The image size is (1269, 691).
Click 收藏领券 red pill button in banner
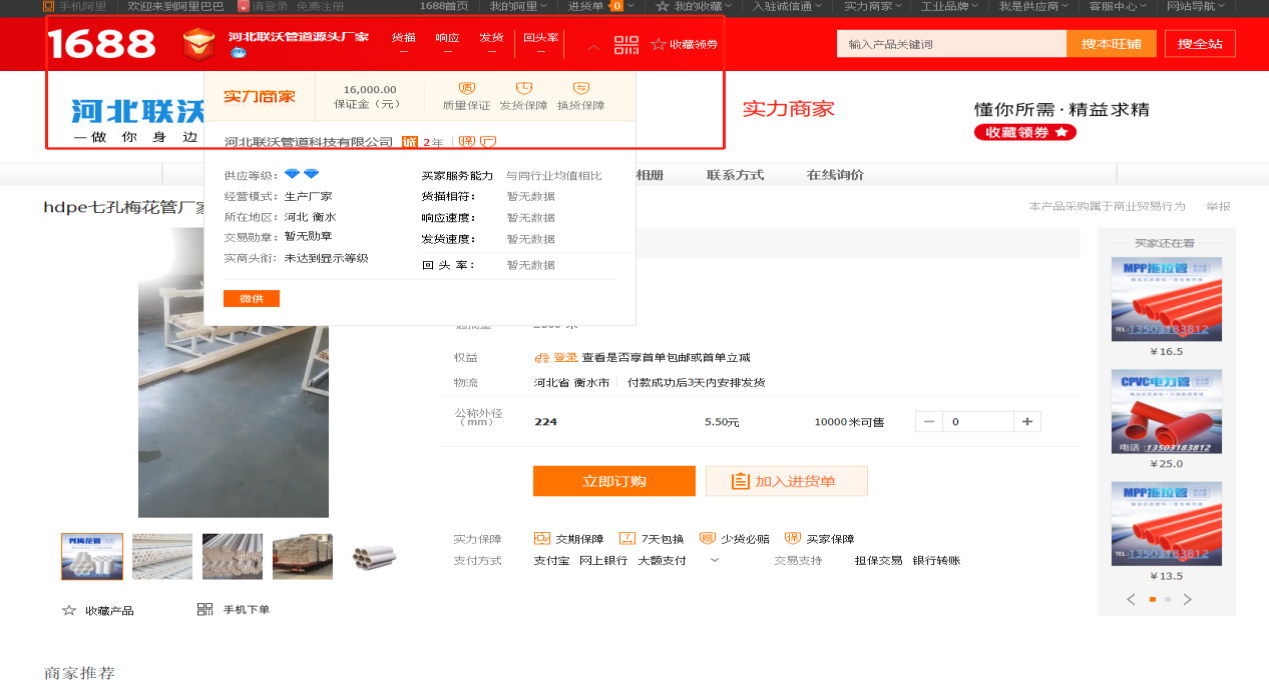(x=1025, y=132)
